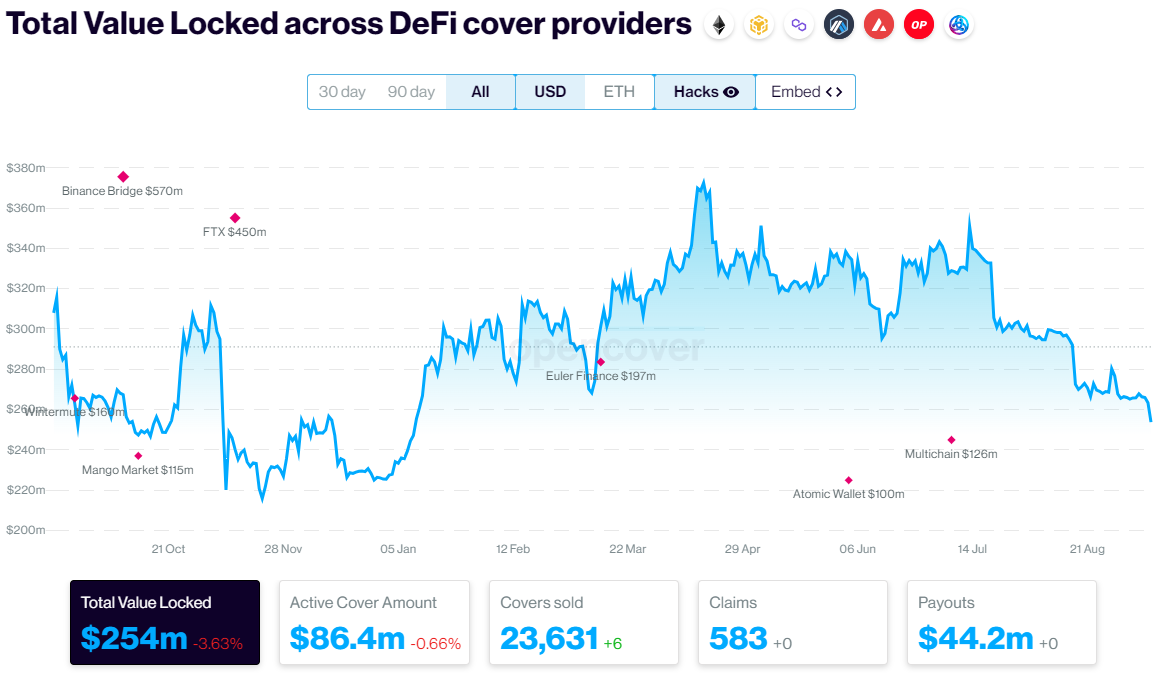Select the Ethereum chain icon
1170x675 pixels.
tap(719, 25)
